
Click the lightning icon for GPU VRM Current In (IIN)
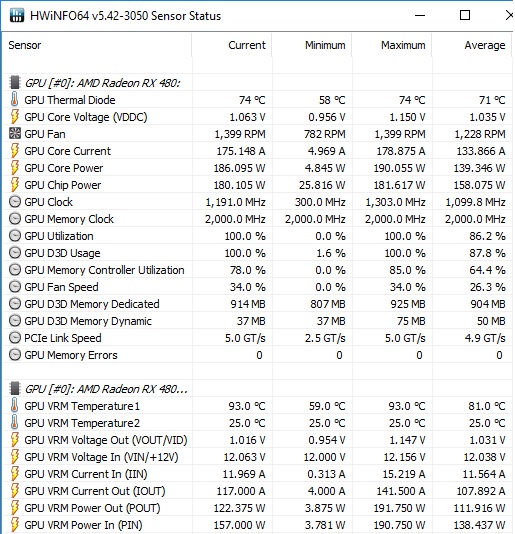[15, 474]
